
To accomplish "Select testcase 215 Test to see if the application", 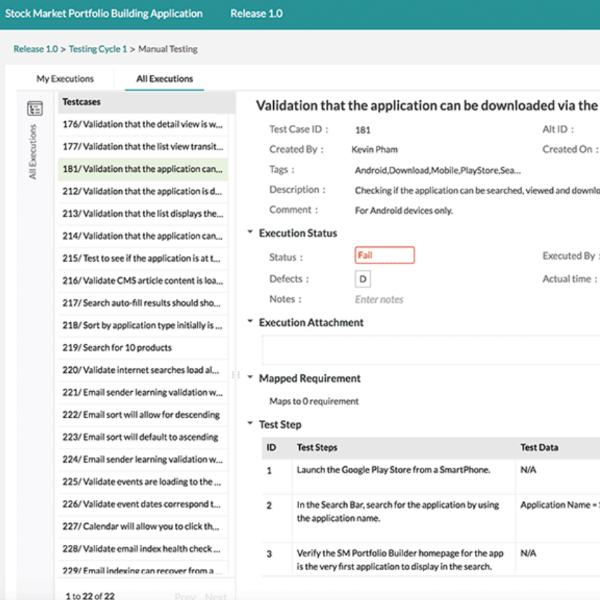I will pyautogui.click(x=143, y=258).
